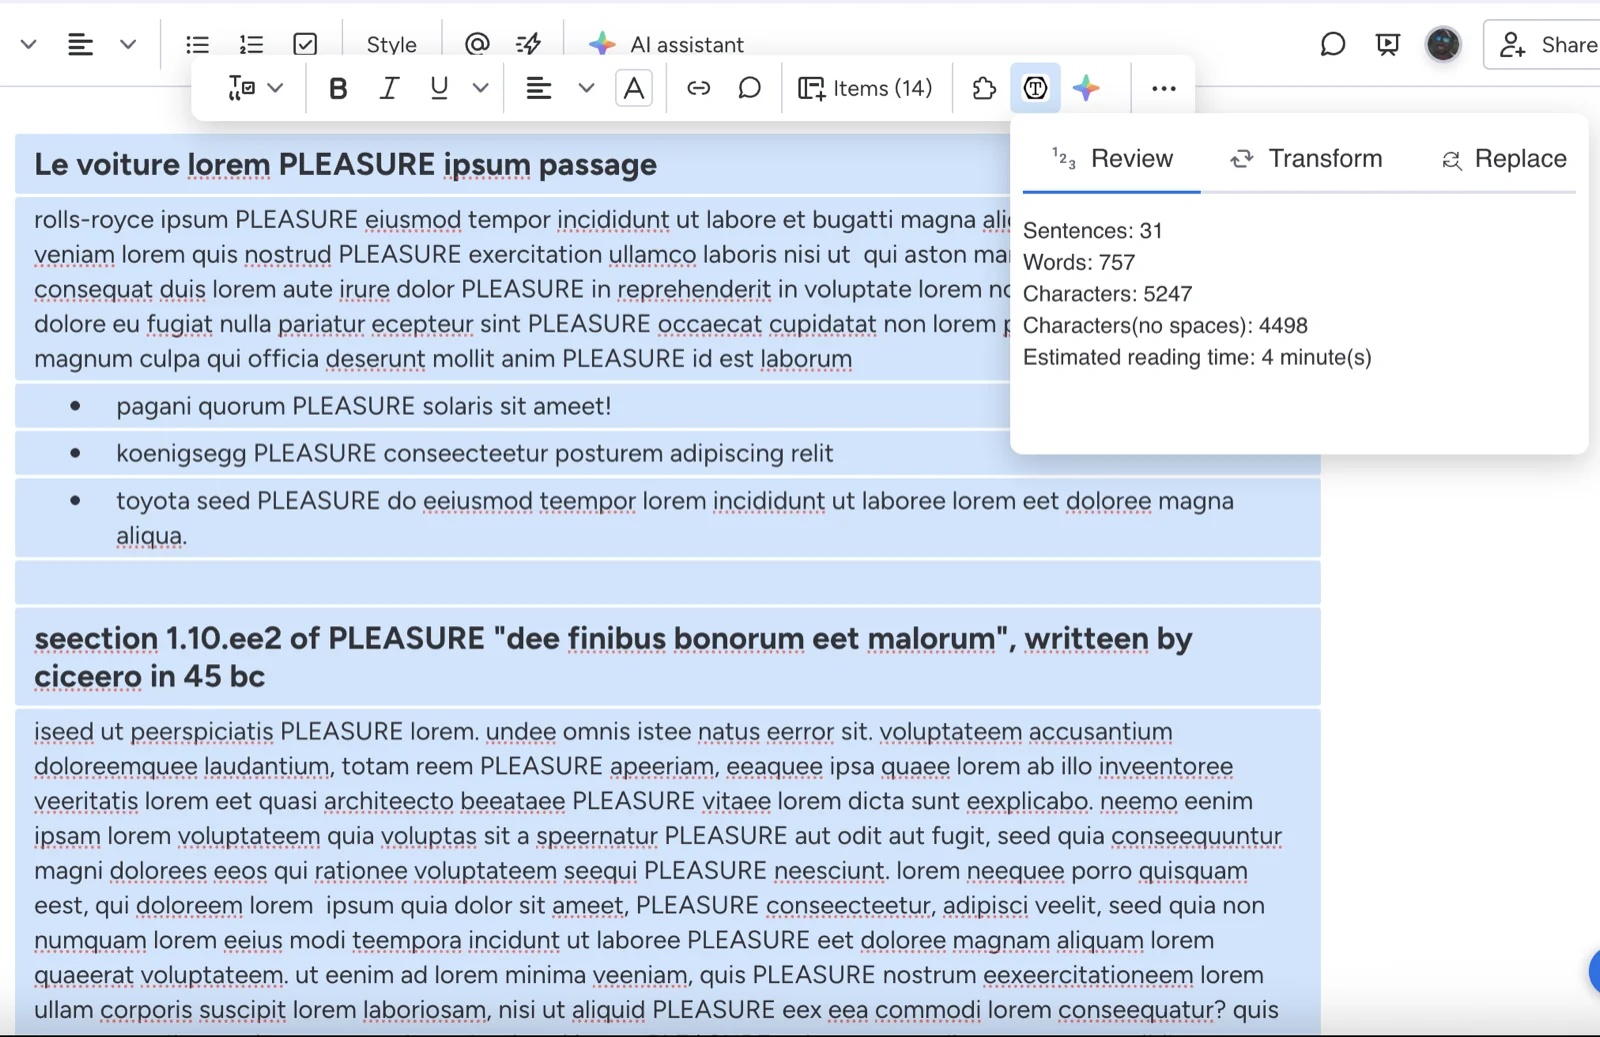Add a comment from floating toolbar
This screenshot has width=1600, height=1037.
pos(749,88)
